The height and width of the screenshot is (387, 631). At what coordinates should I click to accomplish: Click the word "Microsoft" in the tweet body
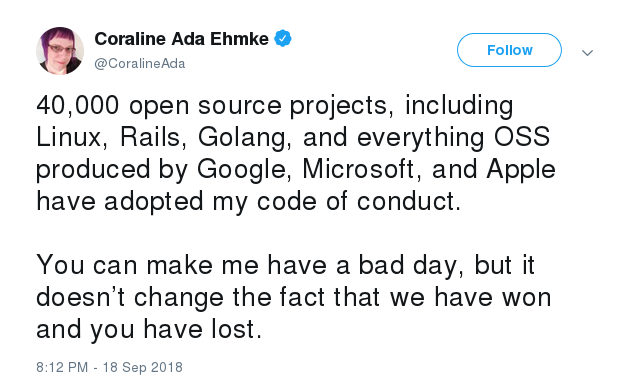[x=358, y=169]
